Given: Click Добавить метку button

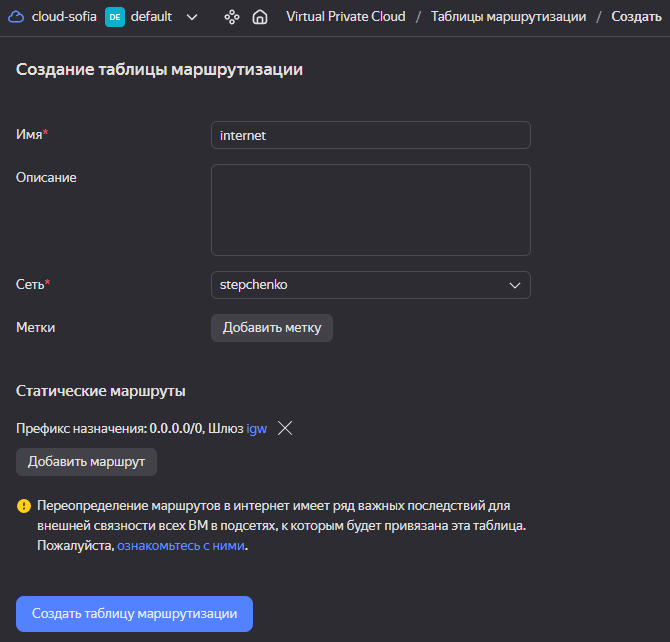Looking at the screenshot, I should point(272,328).
